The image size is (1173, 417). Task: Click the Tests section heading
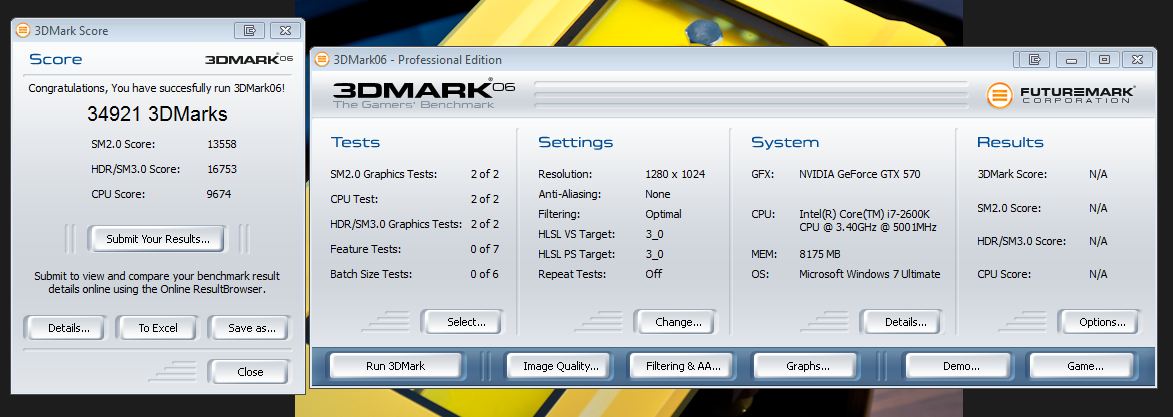tap(355, 142)
